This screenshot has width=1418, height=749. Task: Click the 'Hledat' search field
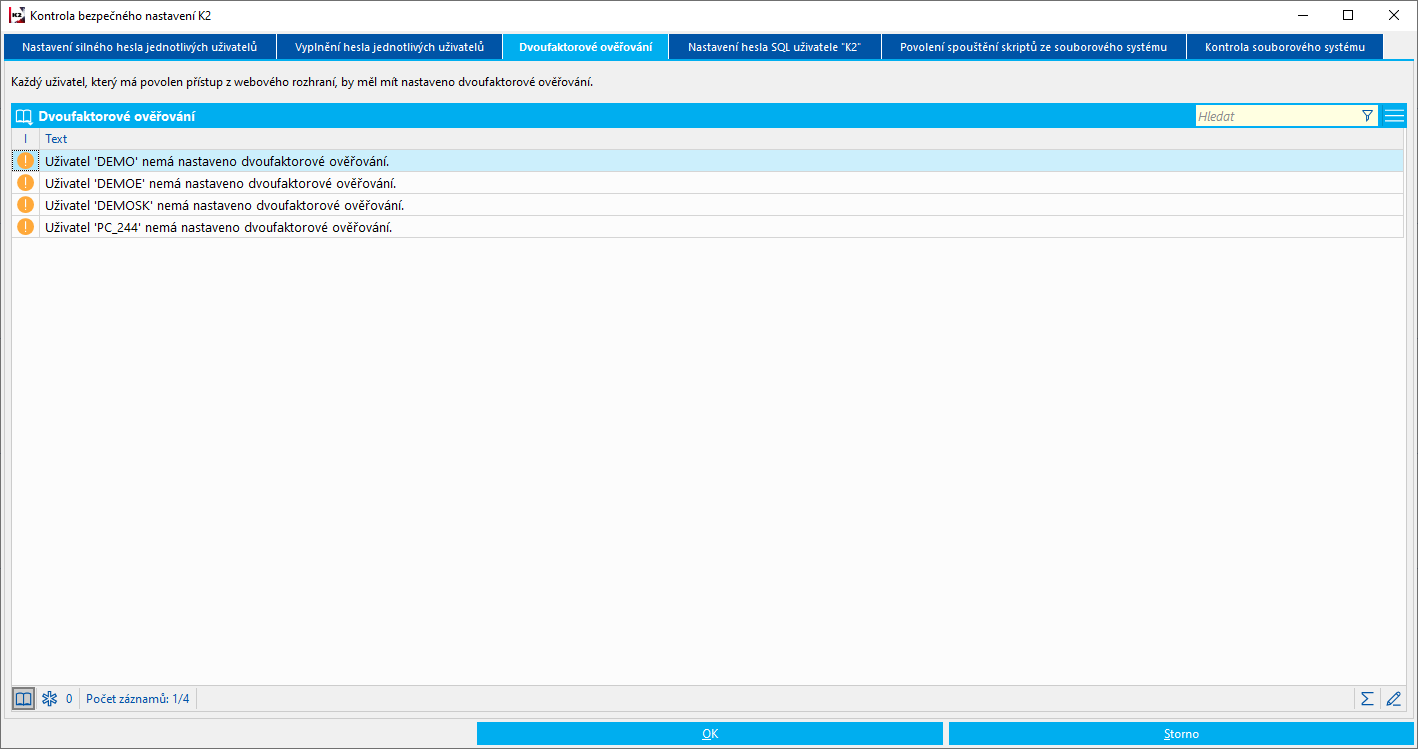(1277, 116)
